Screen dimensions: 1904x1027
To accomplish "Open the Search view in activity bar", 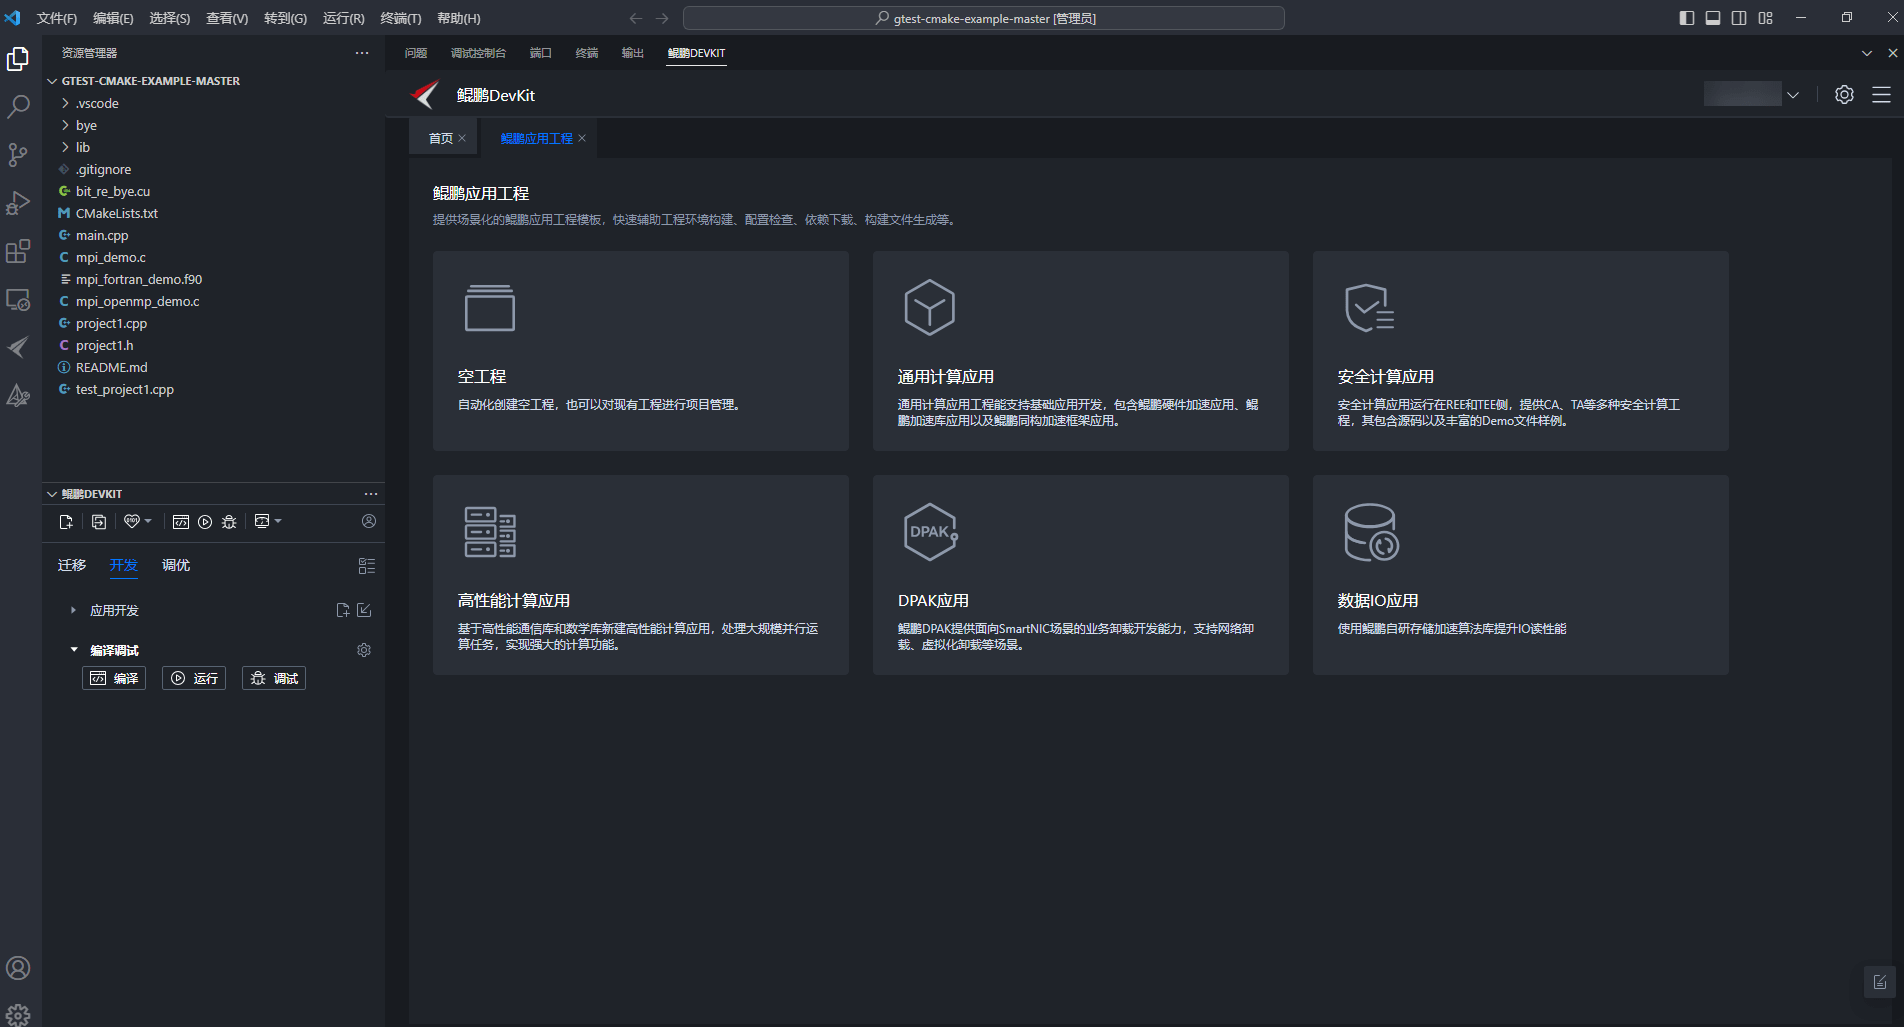I will pos(18,107).
